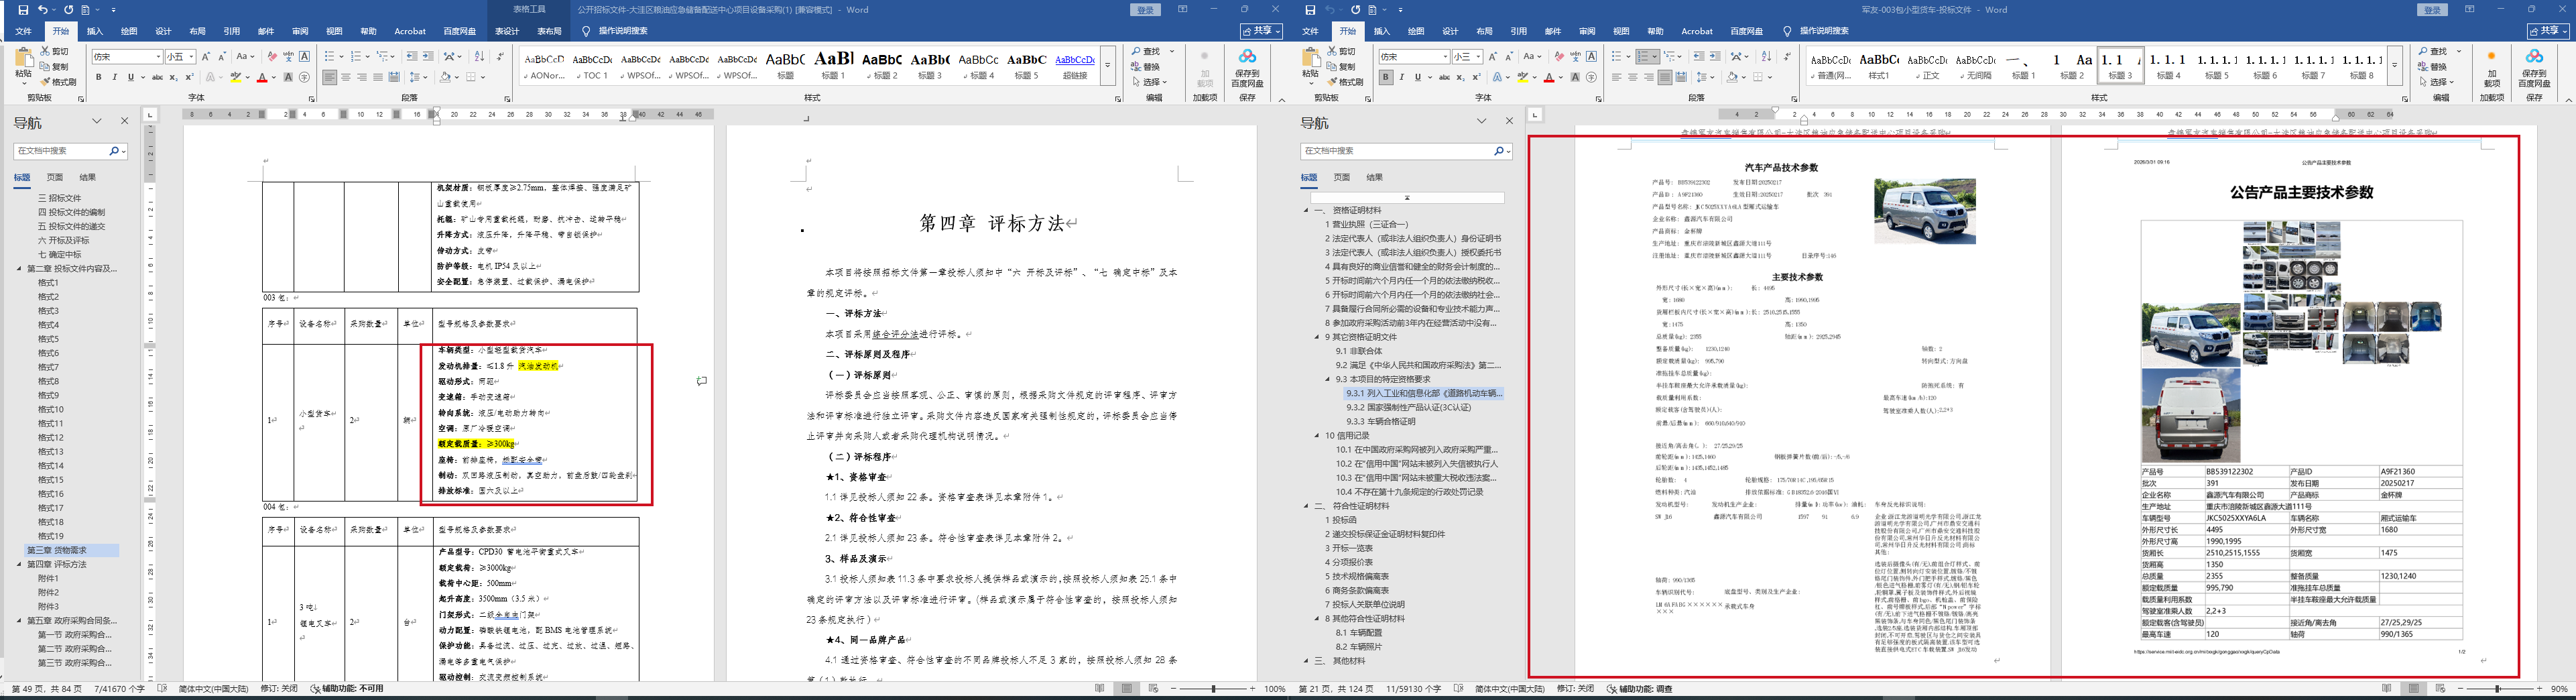
Task: Click Increase Indent icon in left window ribbon
Action: [428, 56]
